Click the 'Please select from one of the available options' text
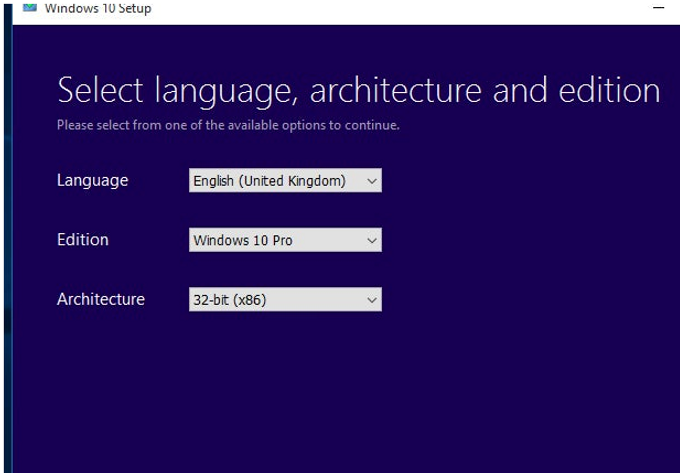Image resolution: width=680 pixels, height=473 pixels. coord(228,125)
